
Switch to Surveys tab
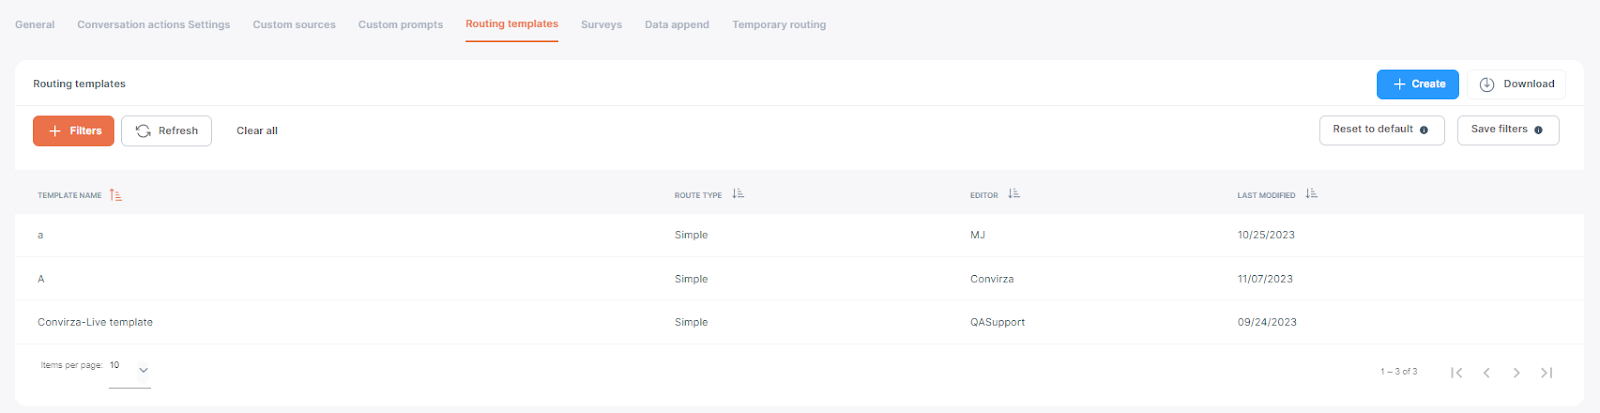pos(601,25)
